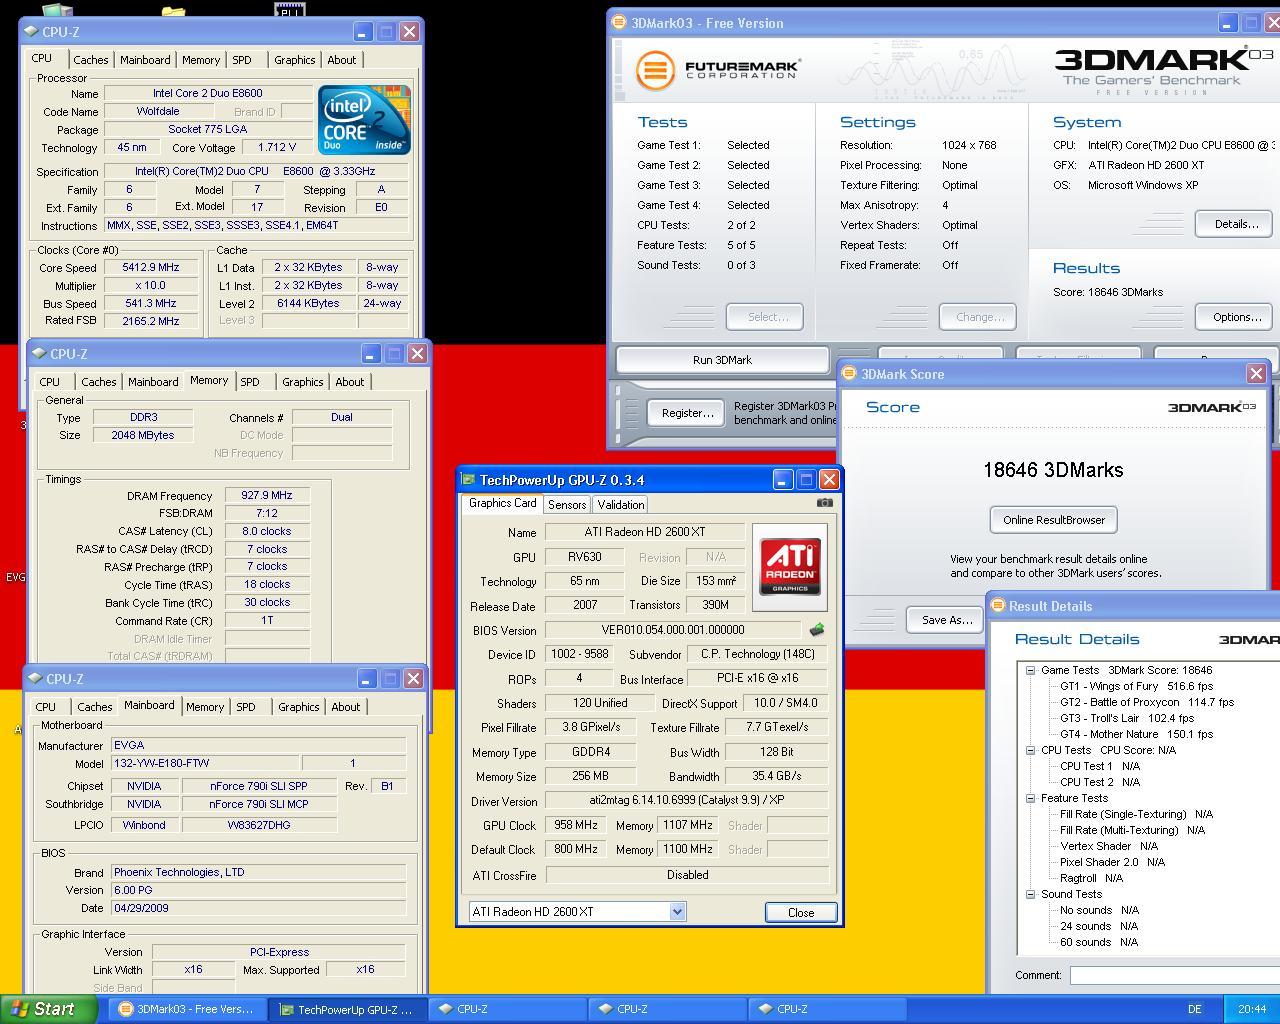Click the 18646 3DMarks score text

(x=1053, y=470)
